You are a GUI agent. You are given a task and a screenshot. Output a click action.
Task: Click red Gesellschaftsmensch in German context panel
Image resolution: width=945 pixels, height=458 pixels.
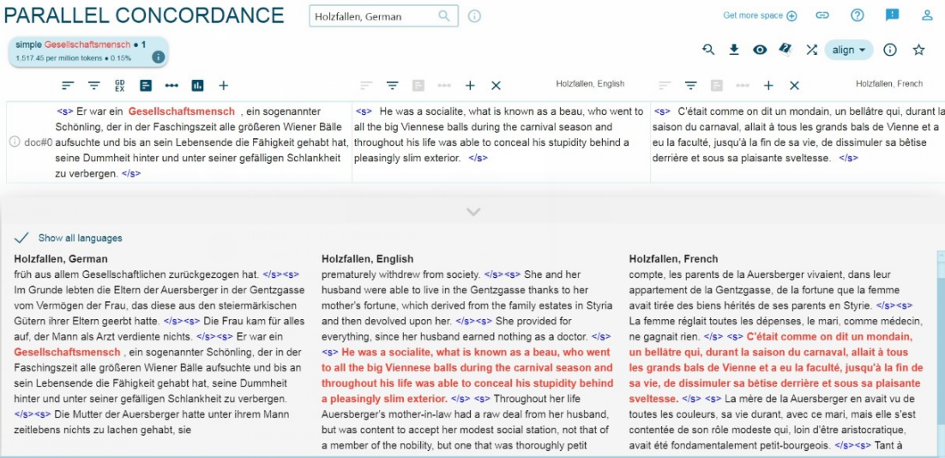(x=67, y=352)
